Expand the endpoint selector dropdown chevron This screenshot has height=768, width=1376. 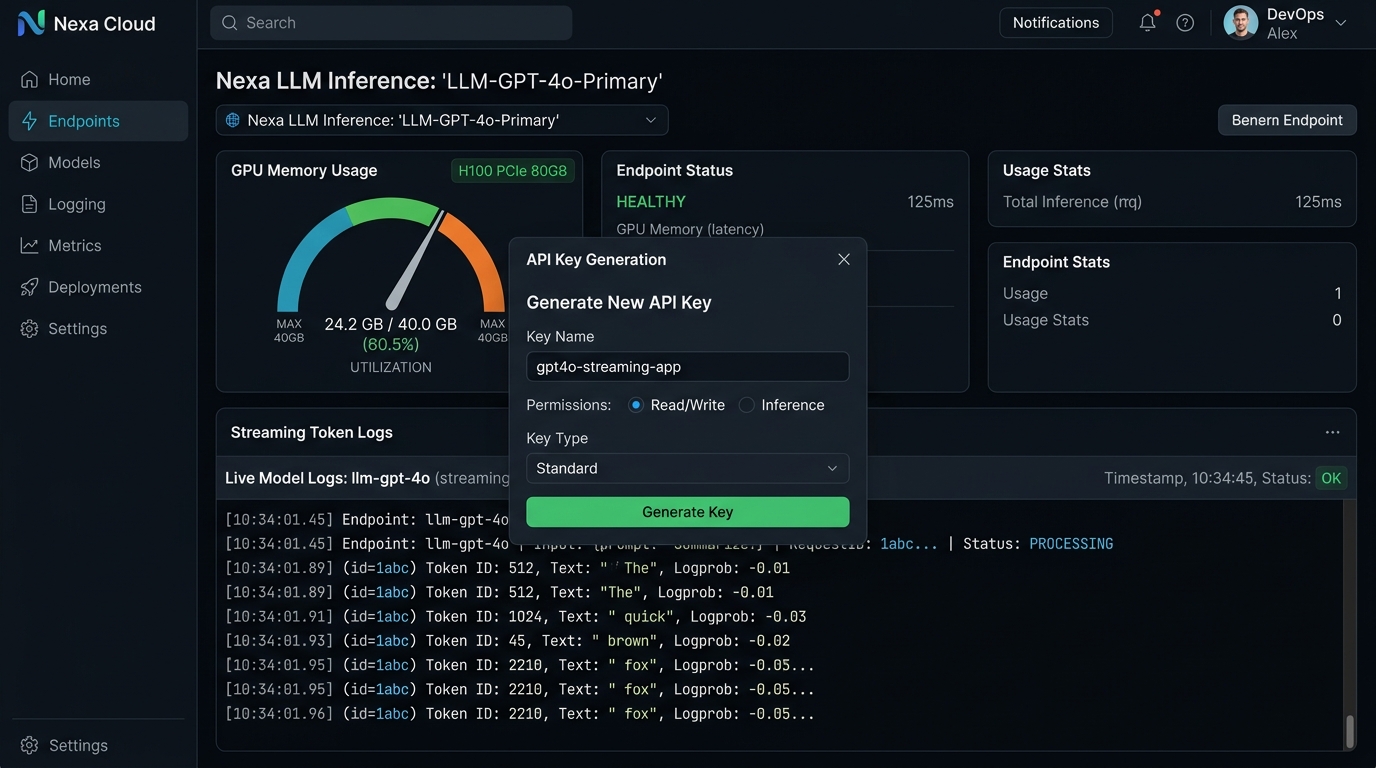coord(651,120)
